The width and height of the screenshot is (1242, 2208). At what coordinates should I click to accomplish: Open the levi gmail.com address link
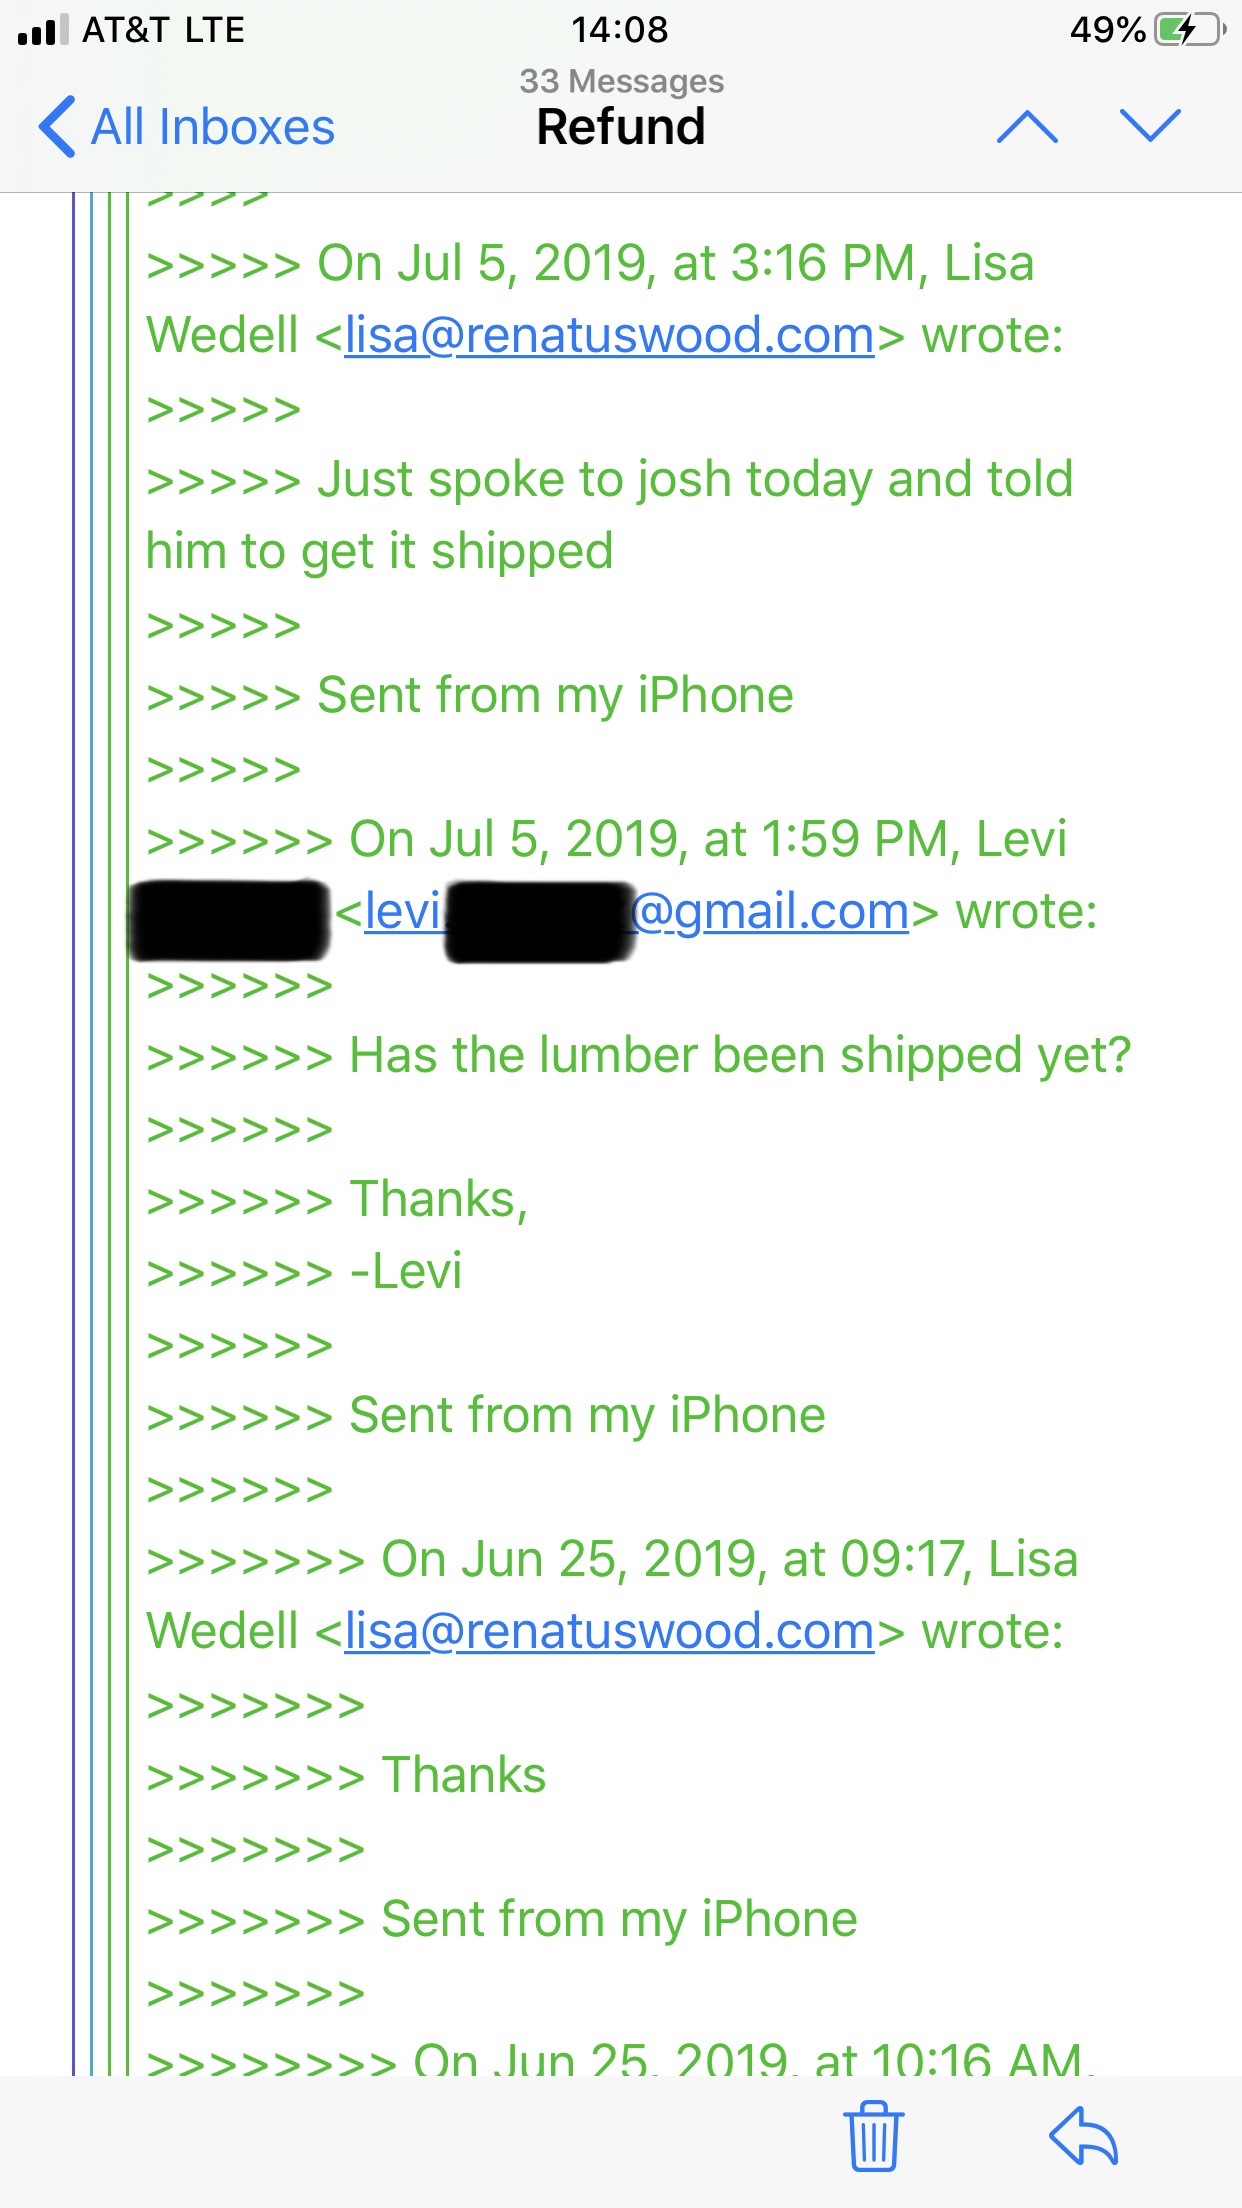point(637,912)
